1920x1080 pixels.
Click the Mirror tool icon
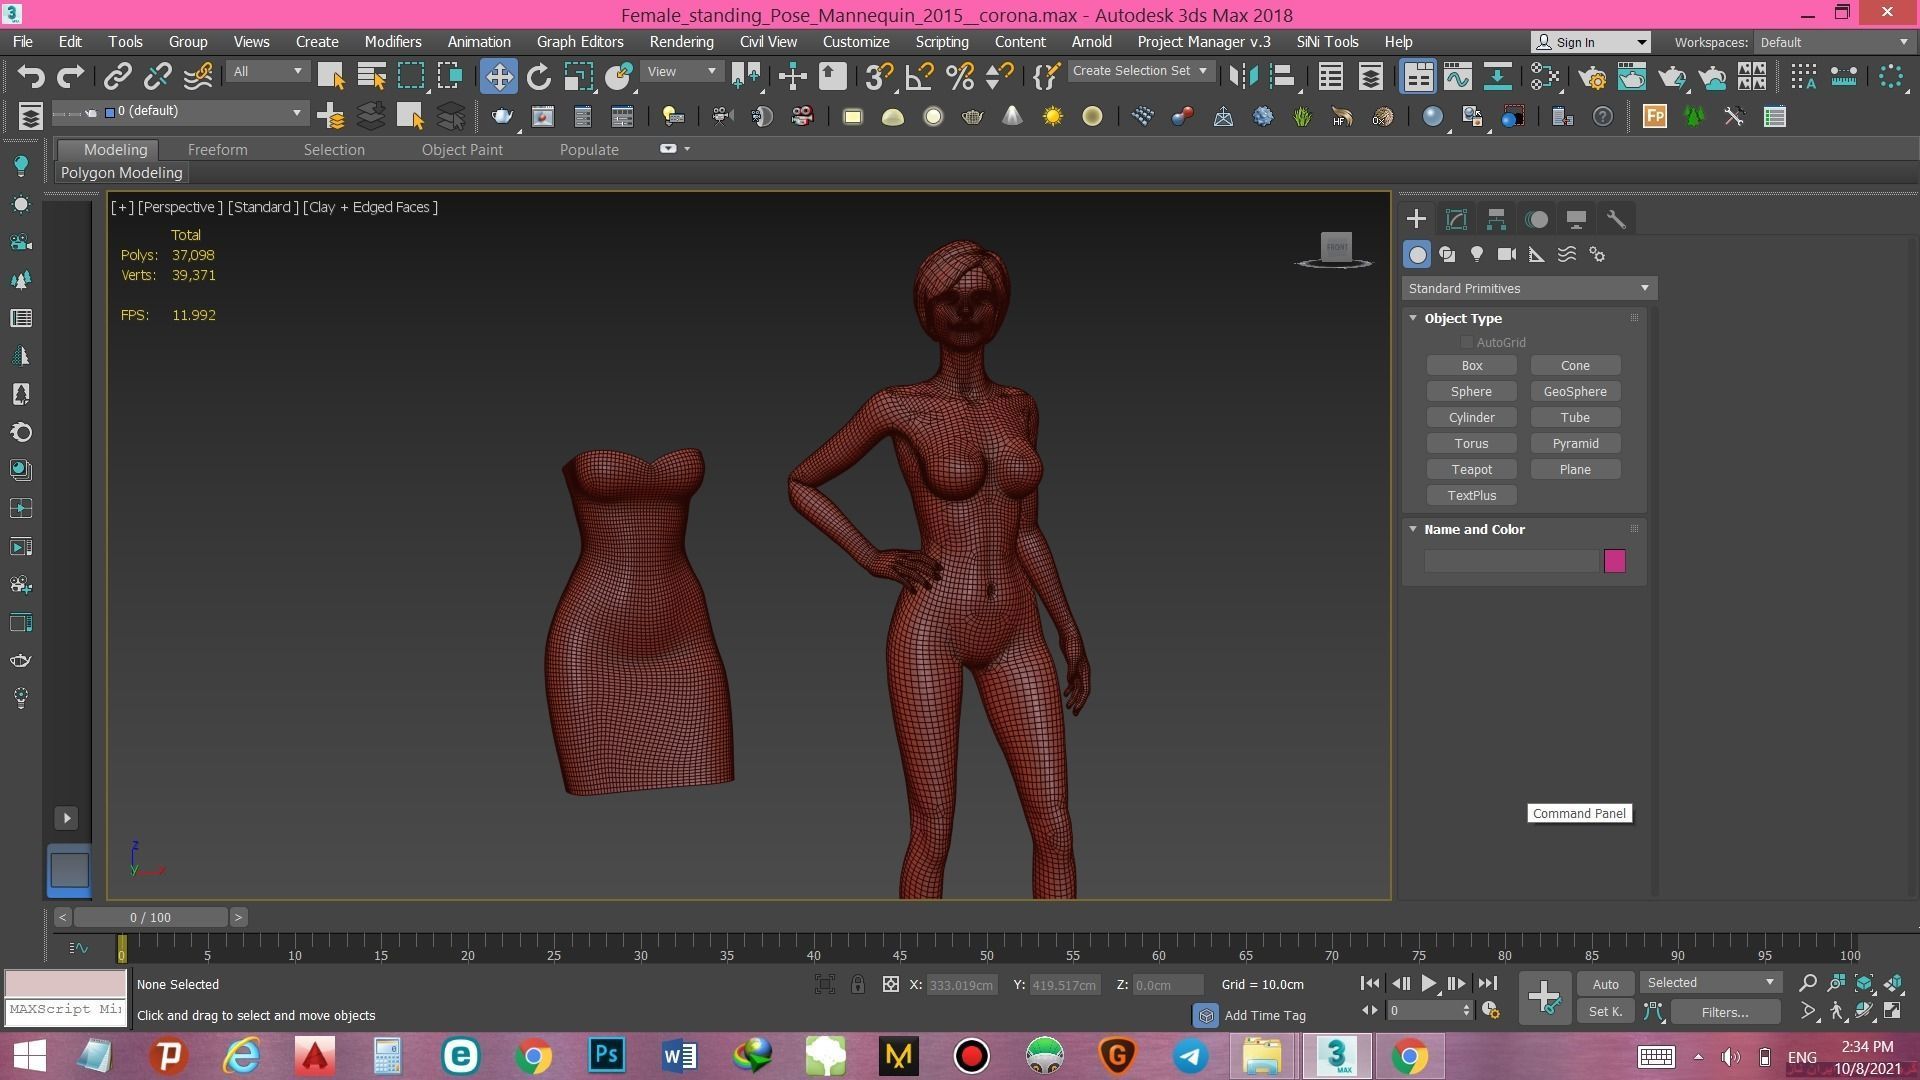pyautogui.click(x=1243, y=76)
